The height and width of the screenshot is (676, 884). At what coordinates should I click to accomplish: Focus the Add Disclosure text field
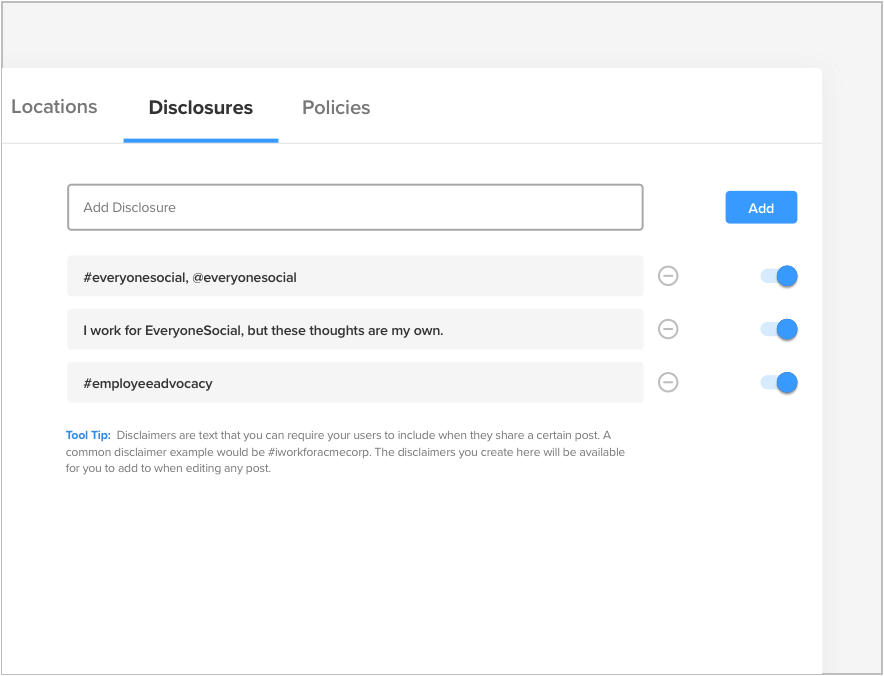pos(355,208)
